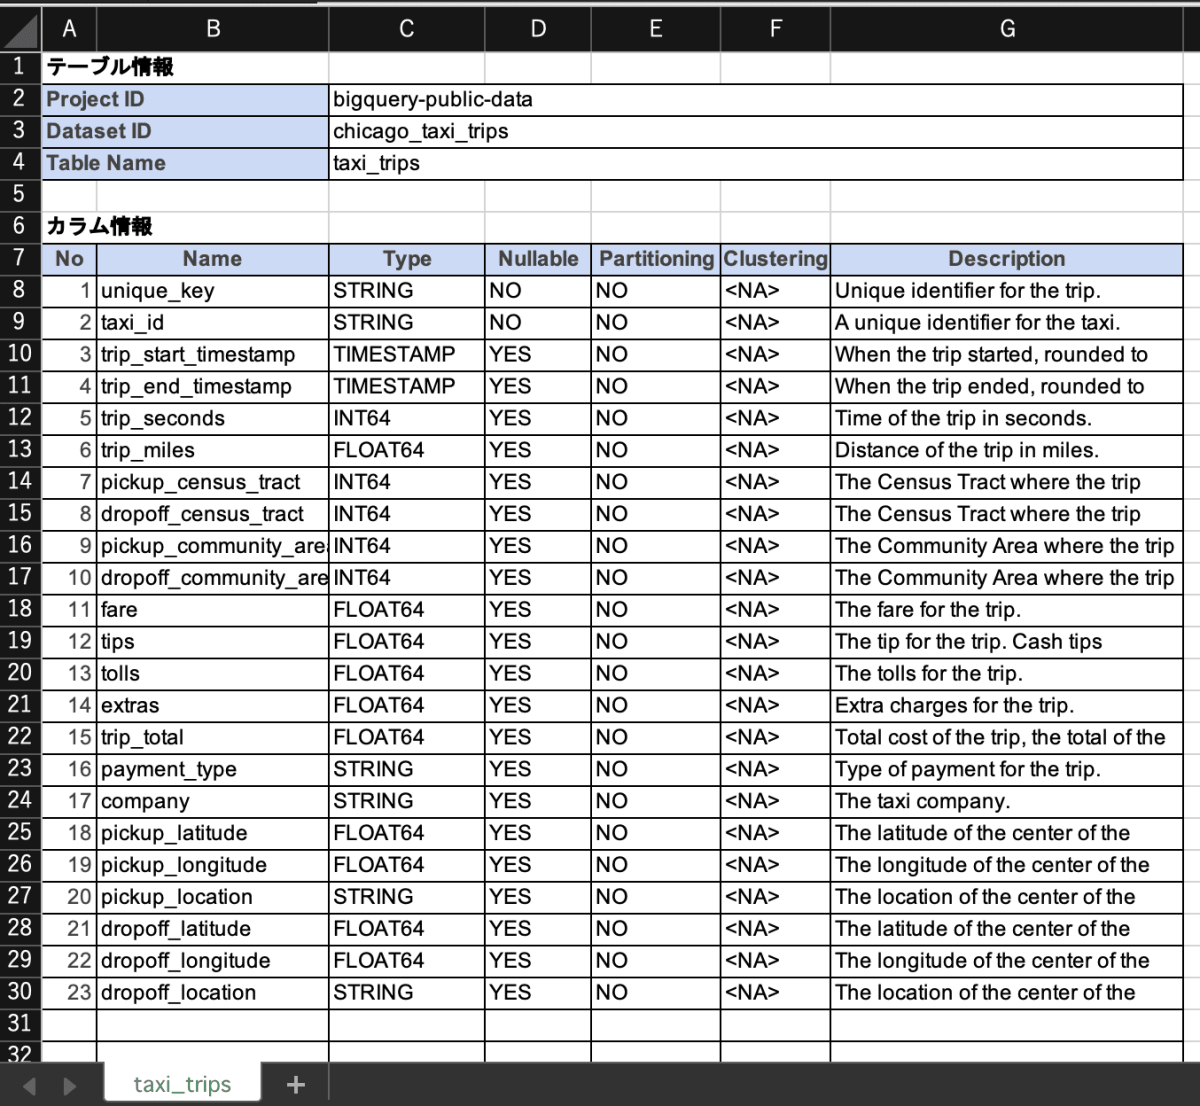1200x1106 pixels.
Task: Select column A header
Action: tap(69, 29)
